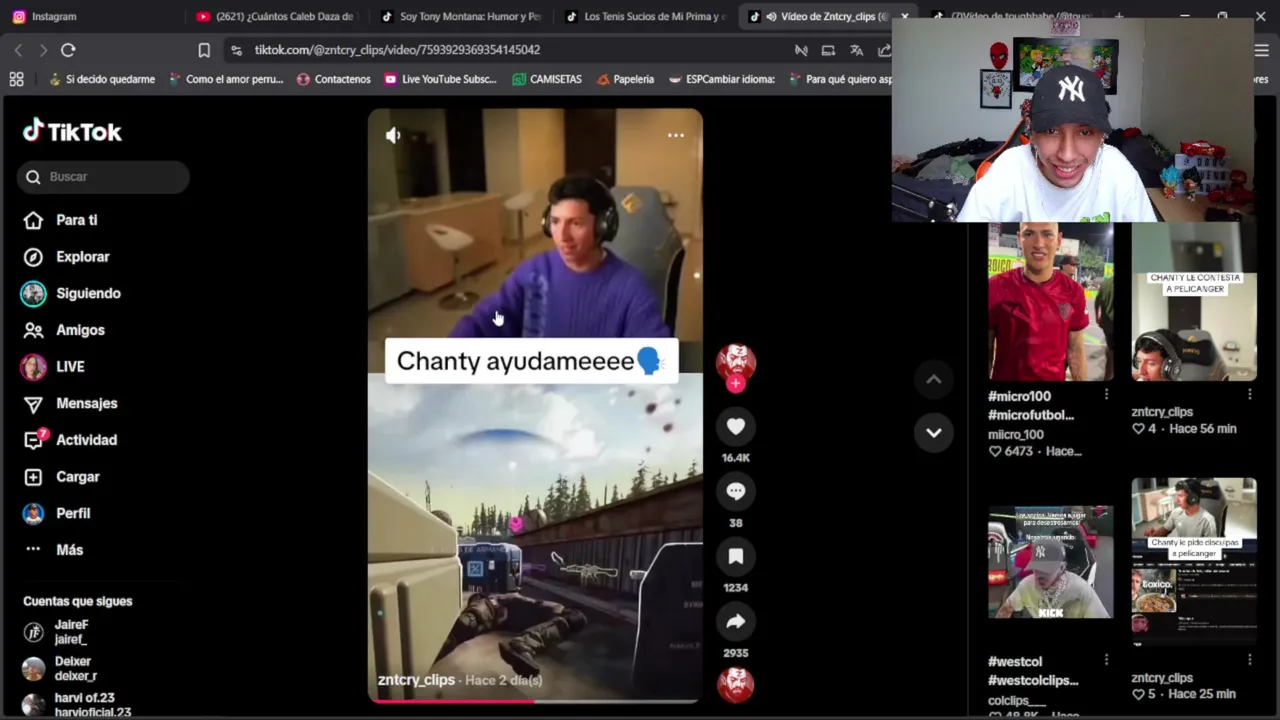The height and width of the screenshot is (720, 1280).
Task: Click Chanty ayudameeee caption text
Action: point(531,361)
